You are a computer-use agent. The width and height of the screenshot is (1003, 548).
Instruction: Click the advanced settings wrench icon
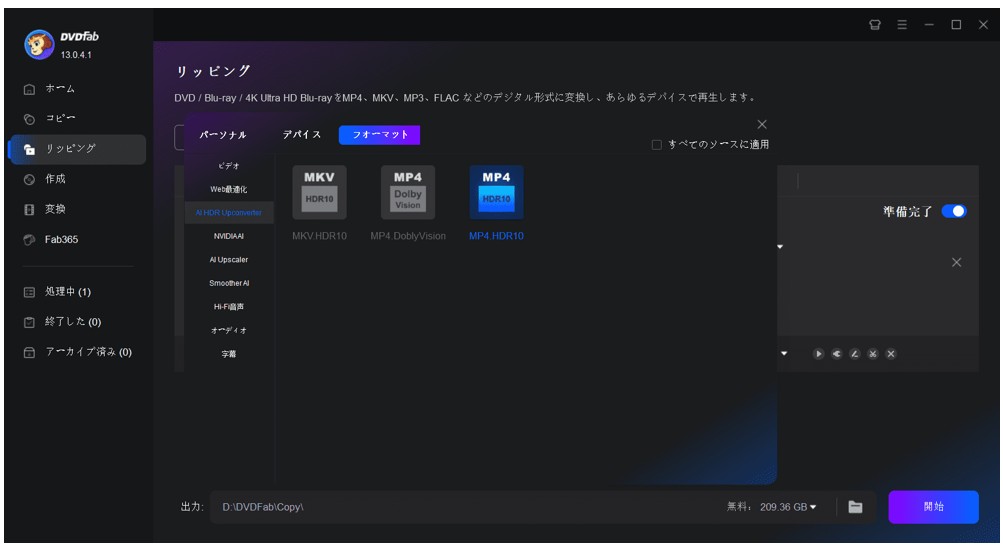point(837,354)
